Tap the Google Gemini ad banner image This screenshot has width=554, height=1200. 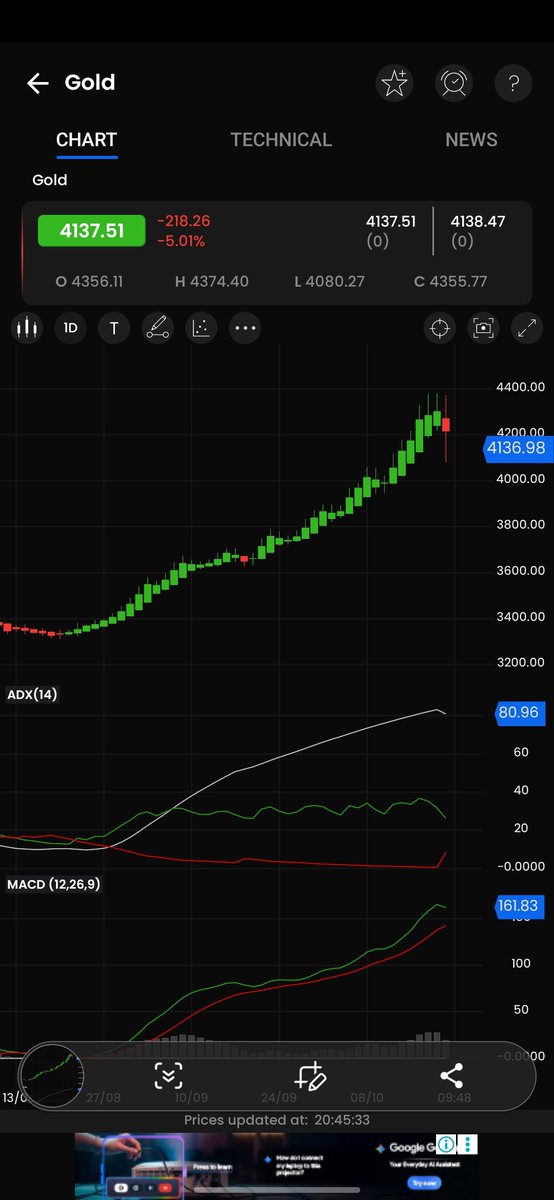click(x=276, y=1166)
